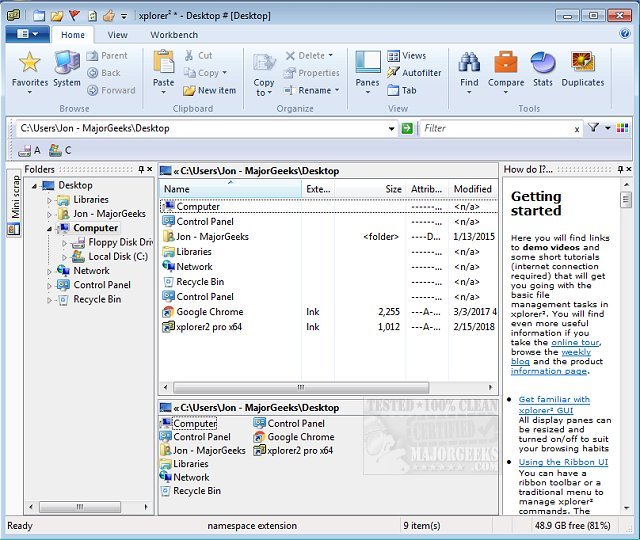Click the System computer icon in ribbon
Viewport: 640px width, 540px height.
(x=67, y=63)
